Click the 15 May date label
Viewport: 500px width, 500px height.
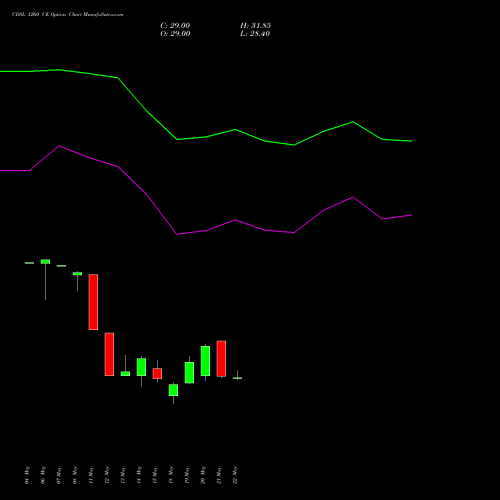[155, 475]
